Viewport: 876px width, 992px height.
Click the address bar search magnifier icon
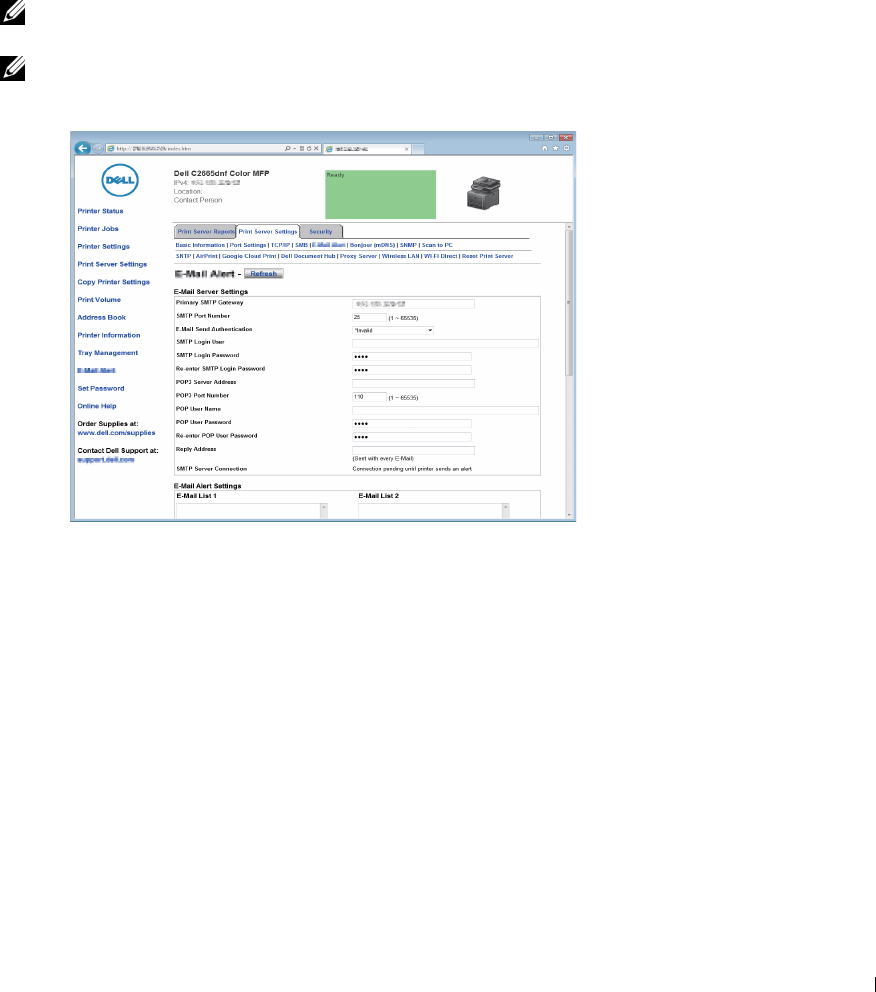click(x=288, y=149)
